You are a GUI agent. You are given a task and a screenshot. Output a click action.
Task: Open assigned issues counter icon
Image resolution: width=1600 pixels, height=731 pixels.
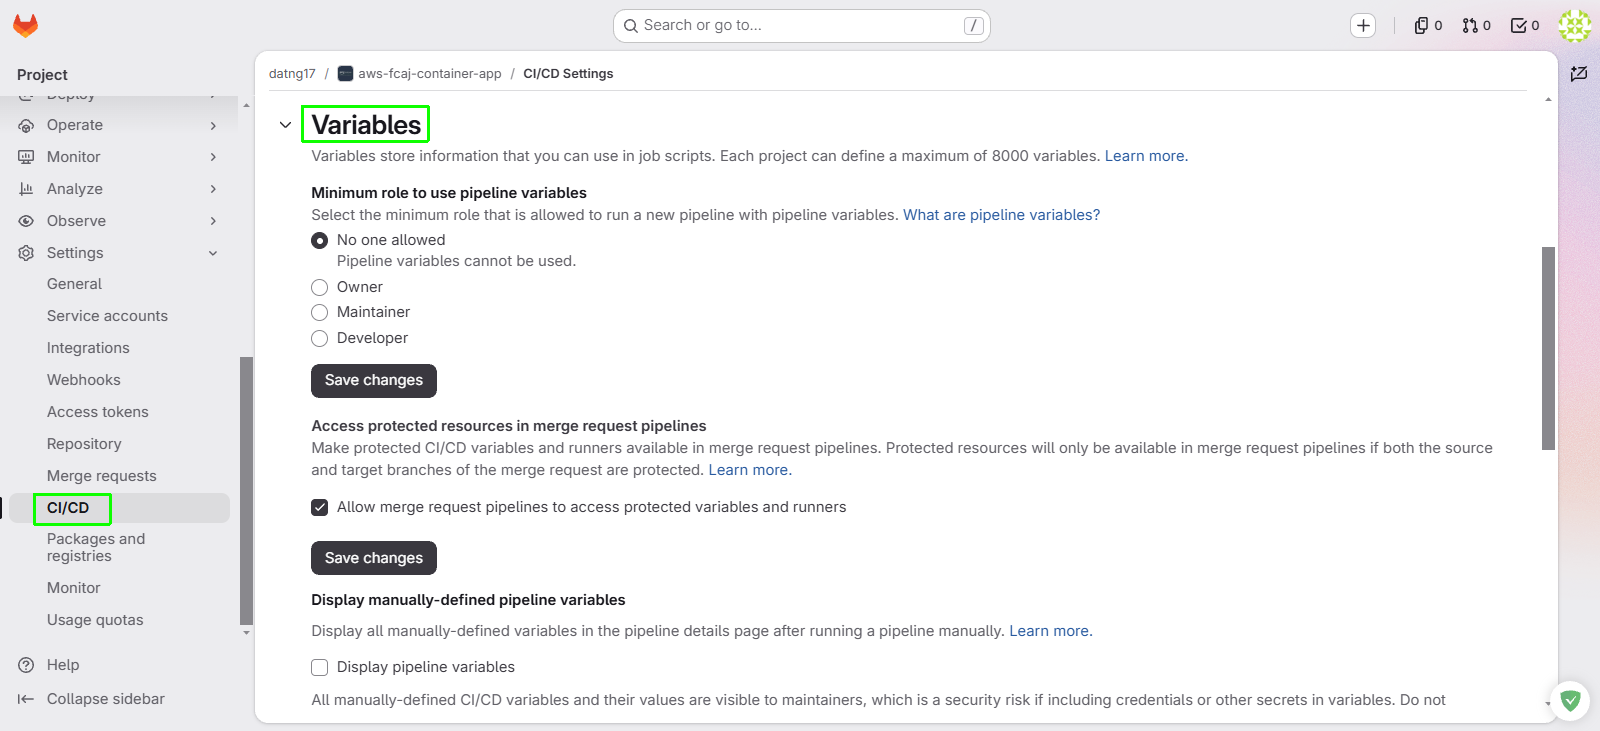(1428, 26)
